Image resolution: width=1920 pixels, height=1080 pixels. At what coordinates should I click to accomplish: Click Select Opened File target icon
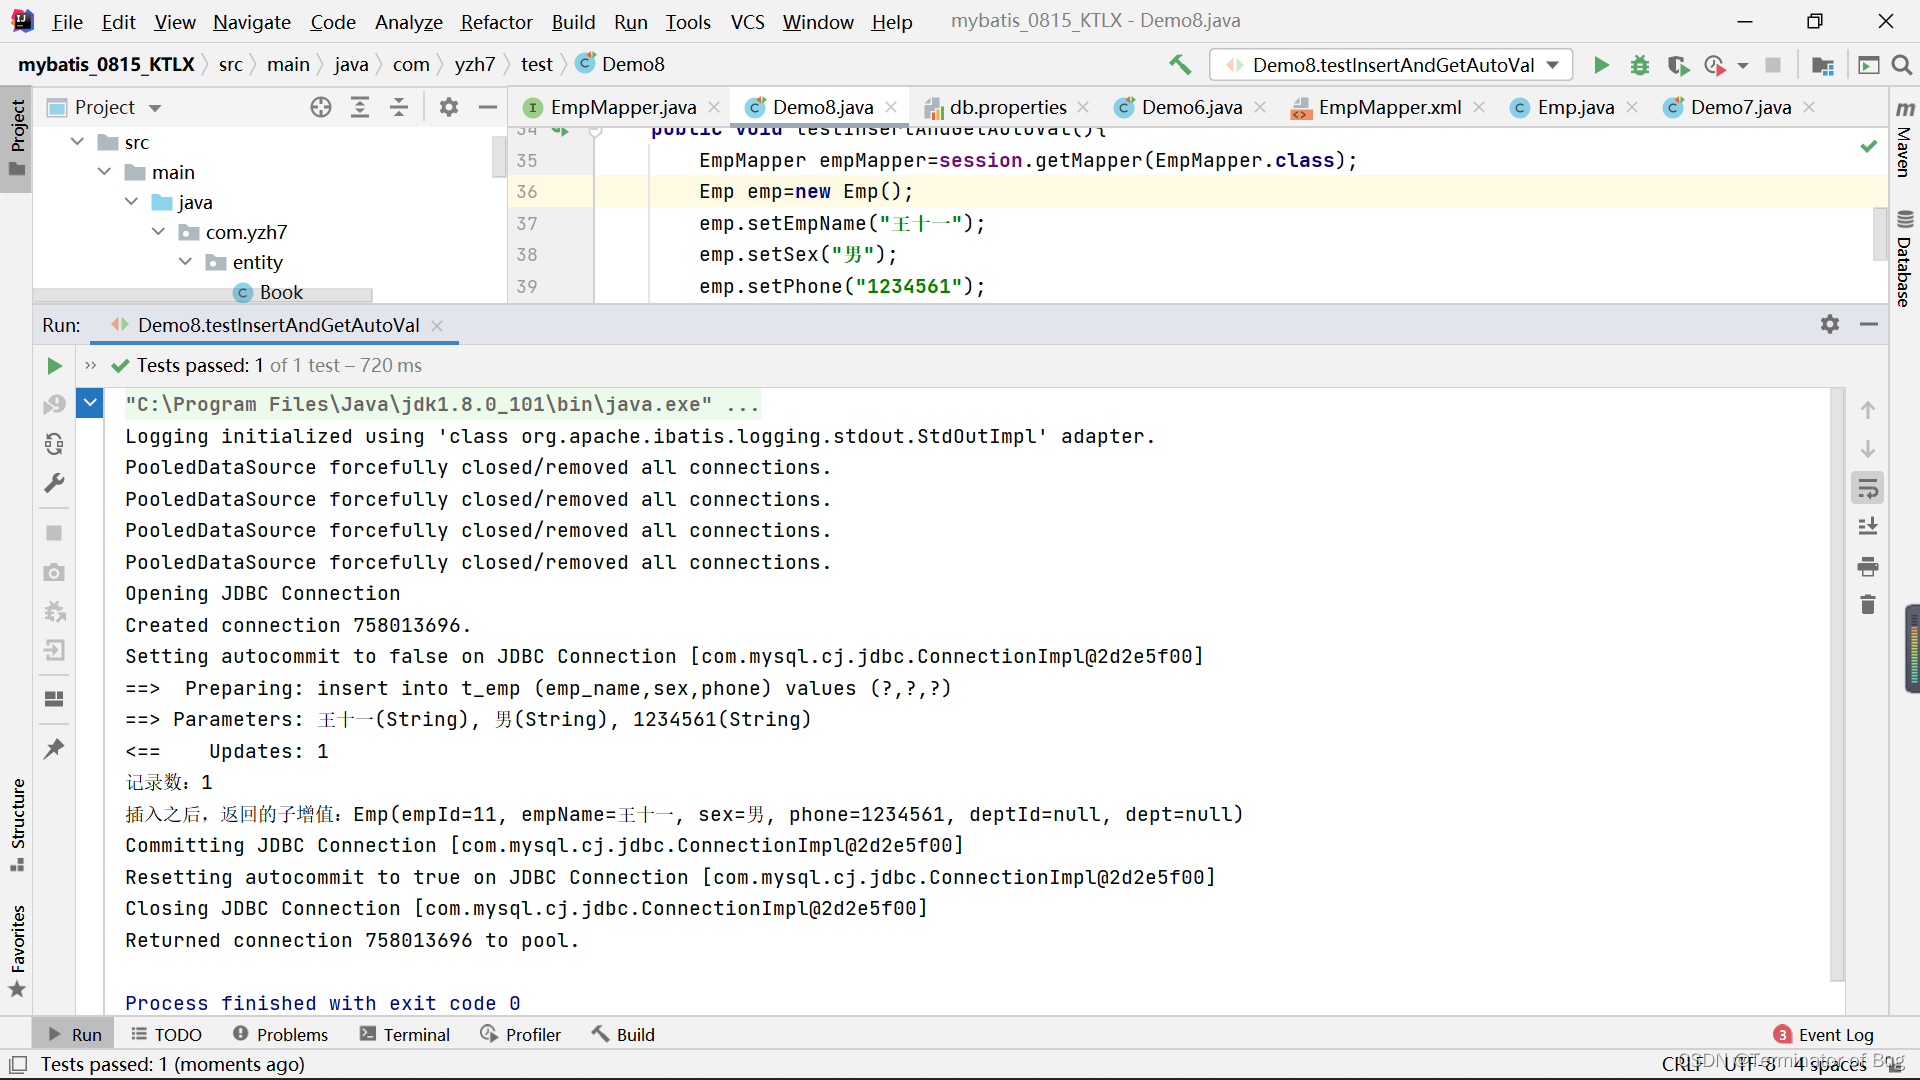[x=321, y=107]
